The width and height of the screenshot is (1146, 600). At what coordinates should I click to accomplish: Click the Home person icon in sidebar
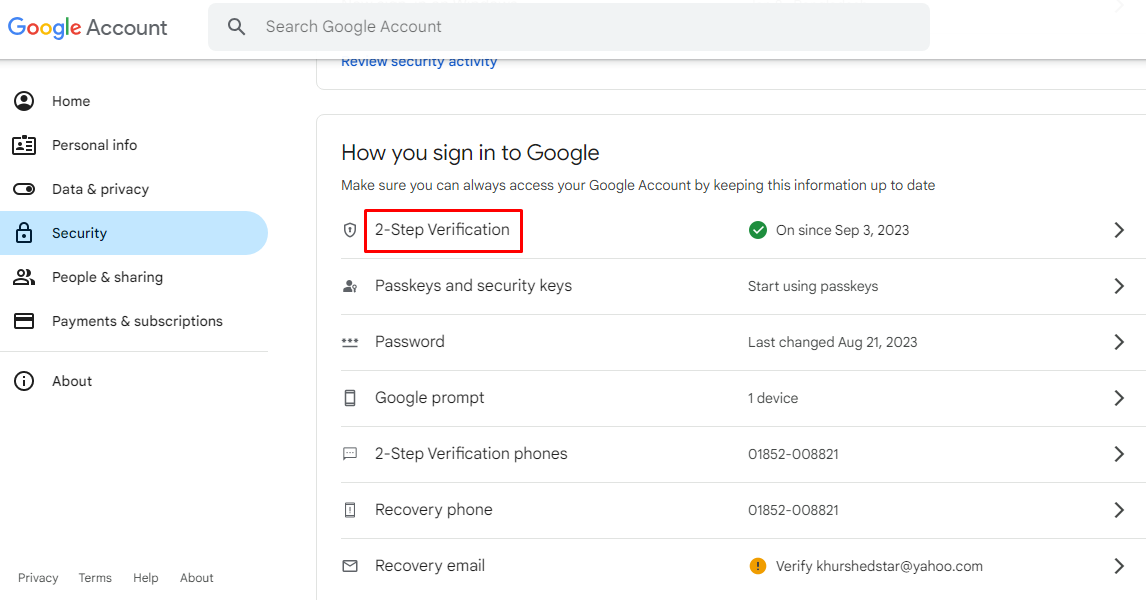coord(24,101)
